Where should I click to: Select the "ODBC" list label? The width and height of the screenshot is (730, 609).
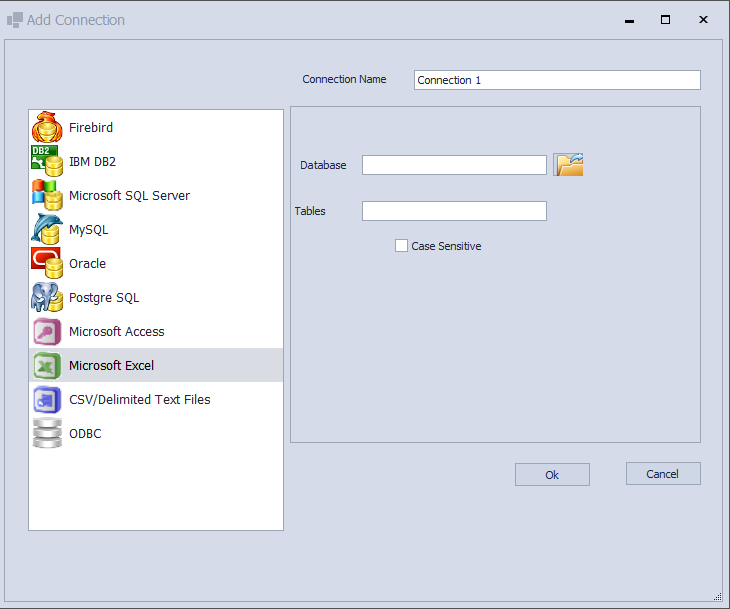click(85, 433)
